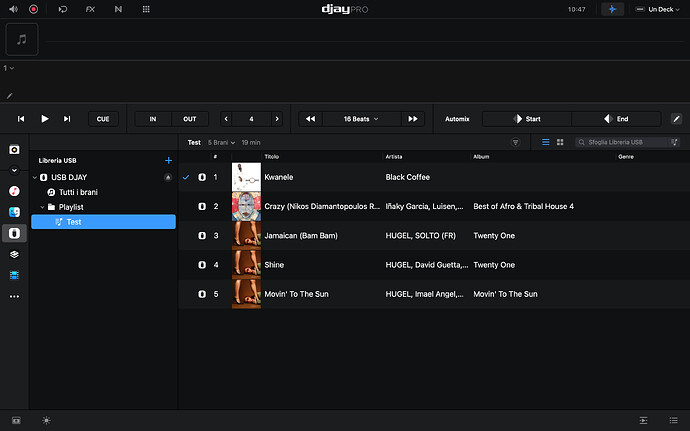Eject the USB DJAY drive
The width and height of the screenshot is (690, 431).
168,177
